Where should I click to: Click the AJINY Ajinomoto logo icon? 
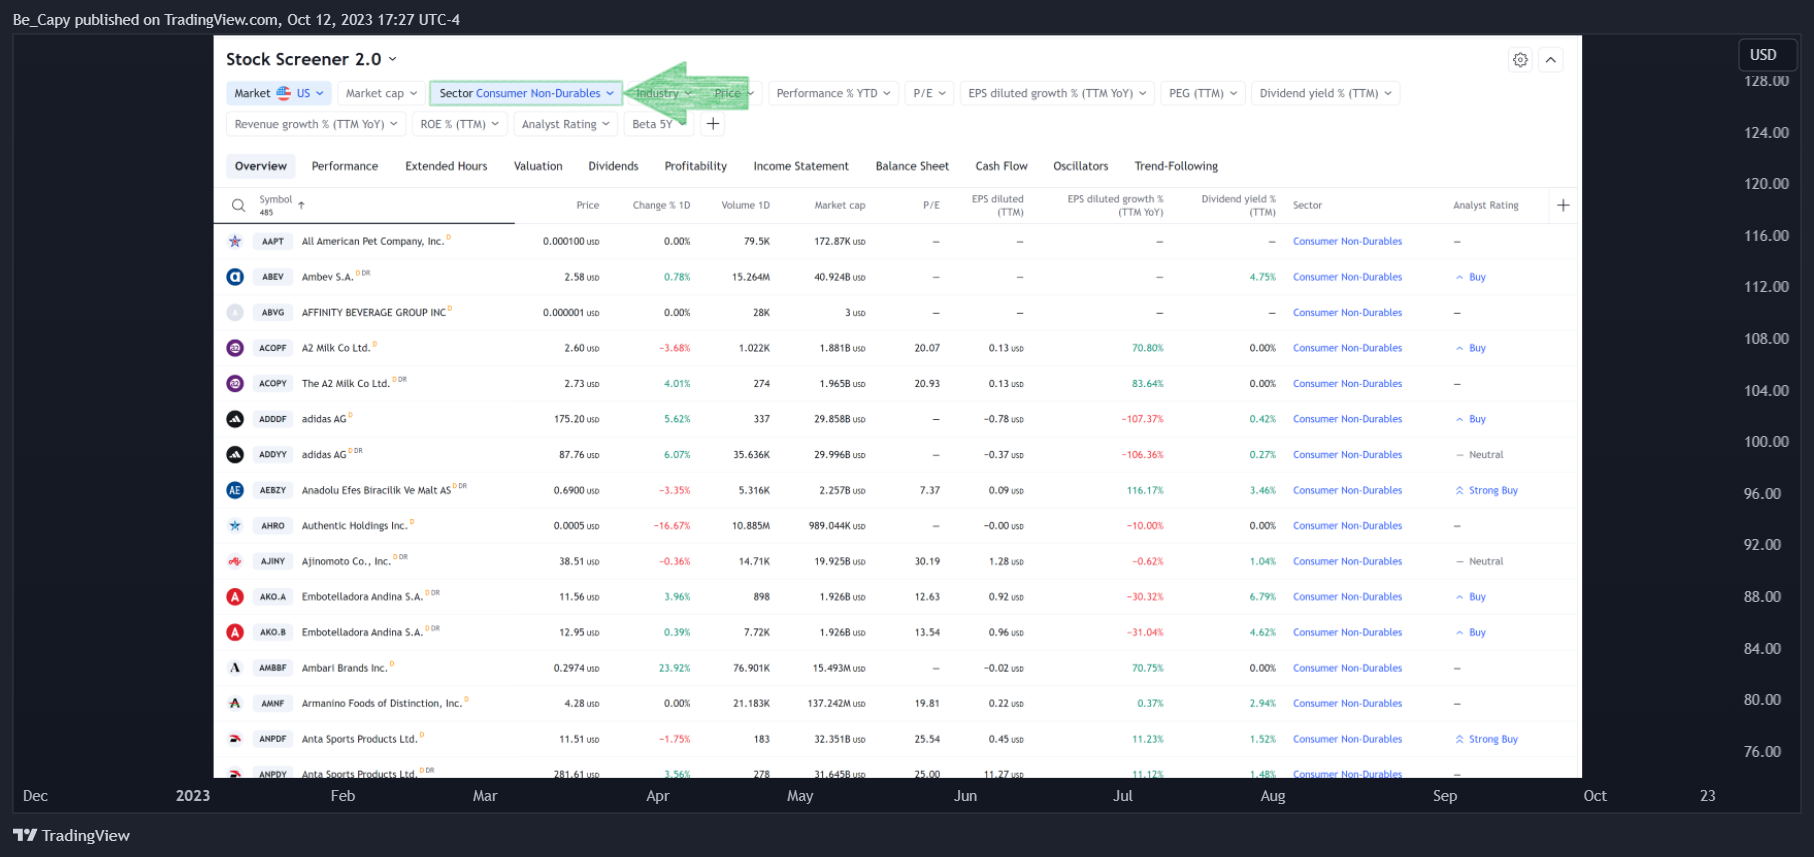click(x=235, y=561)
